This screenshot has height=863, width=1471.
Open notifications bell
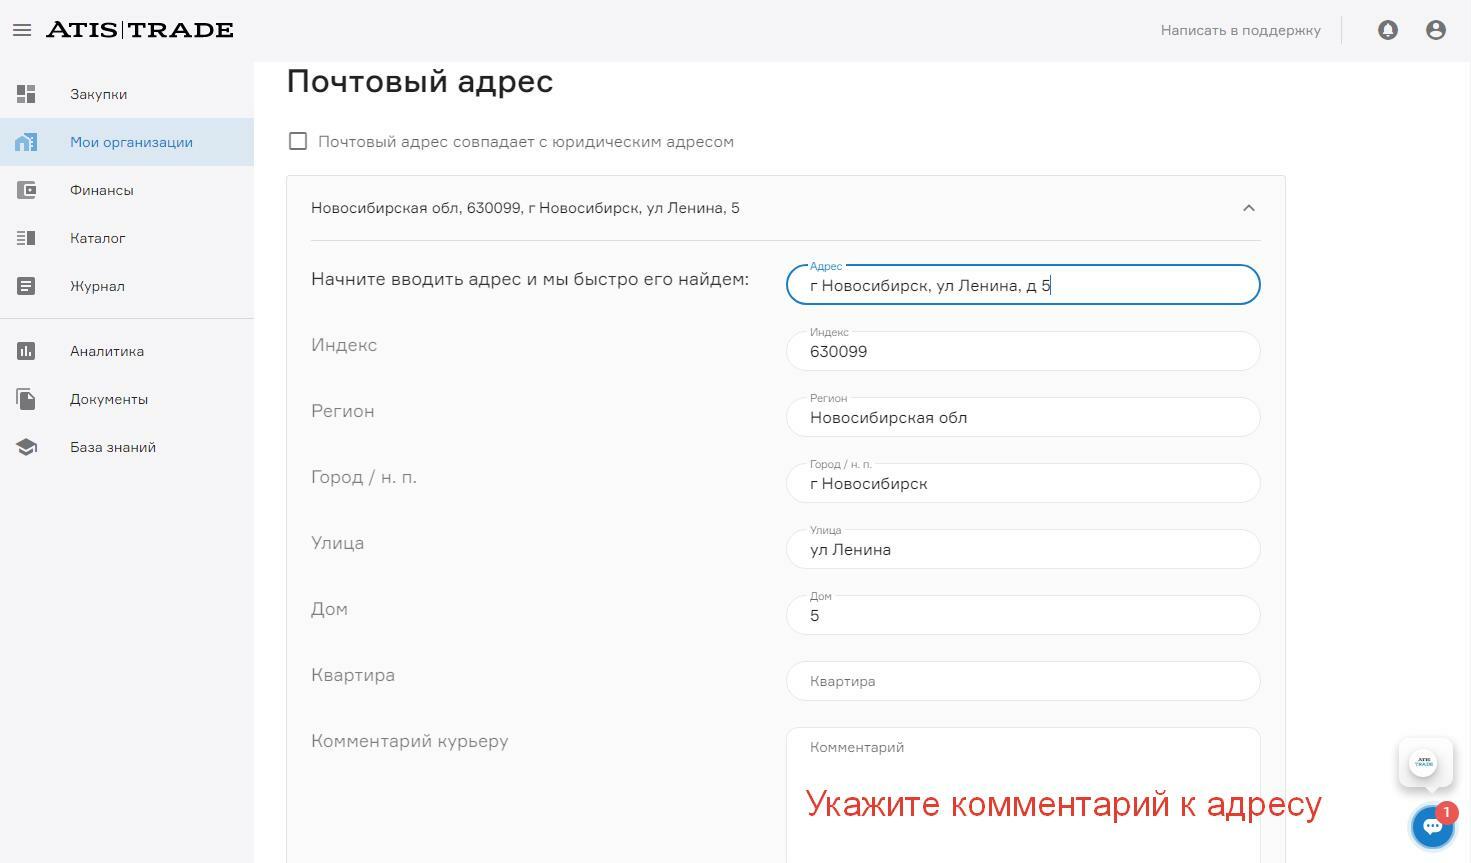click(x=1388, y=30)
